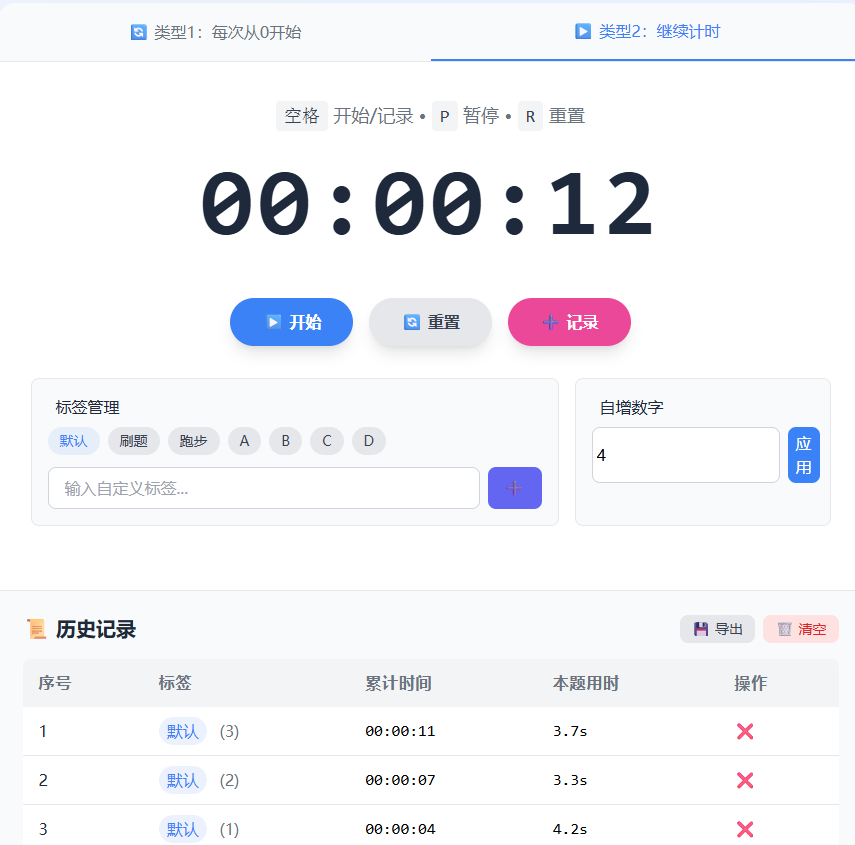Select the A tag chip
The width and height of the screenshot is (855, 845).
point(244,441)
